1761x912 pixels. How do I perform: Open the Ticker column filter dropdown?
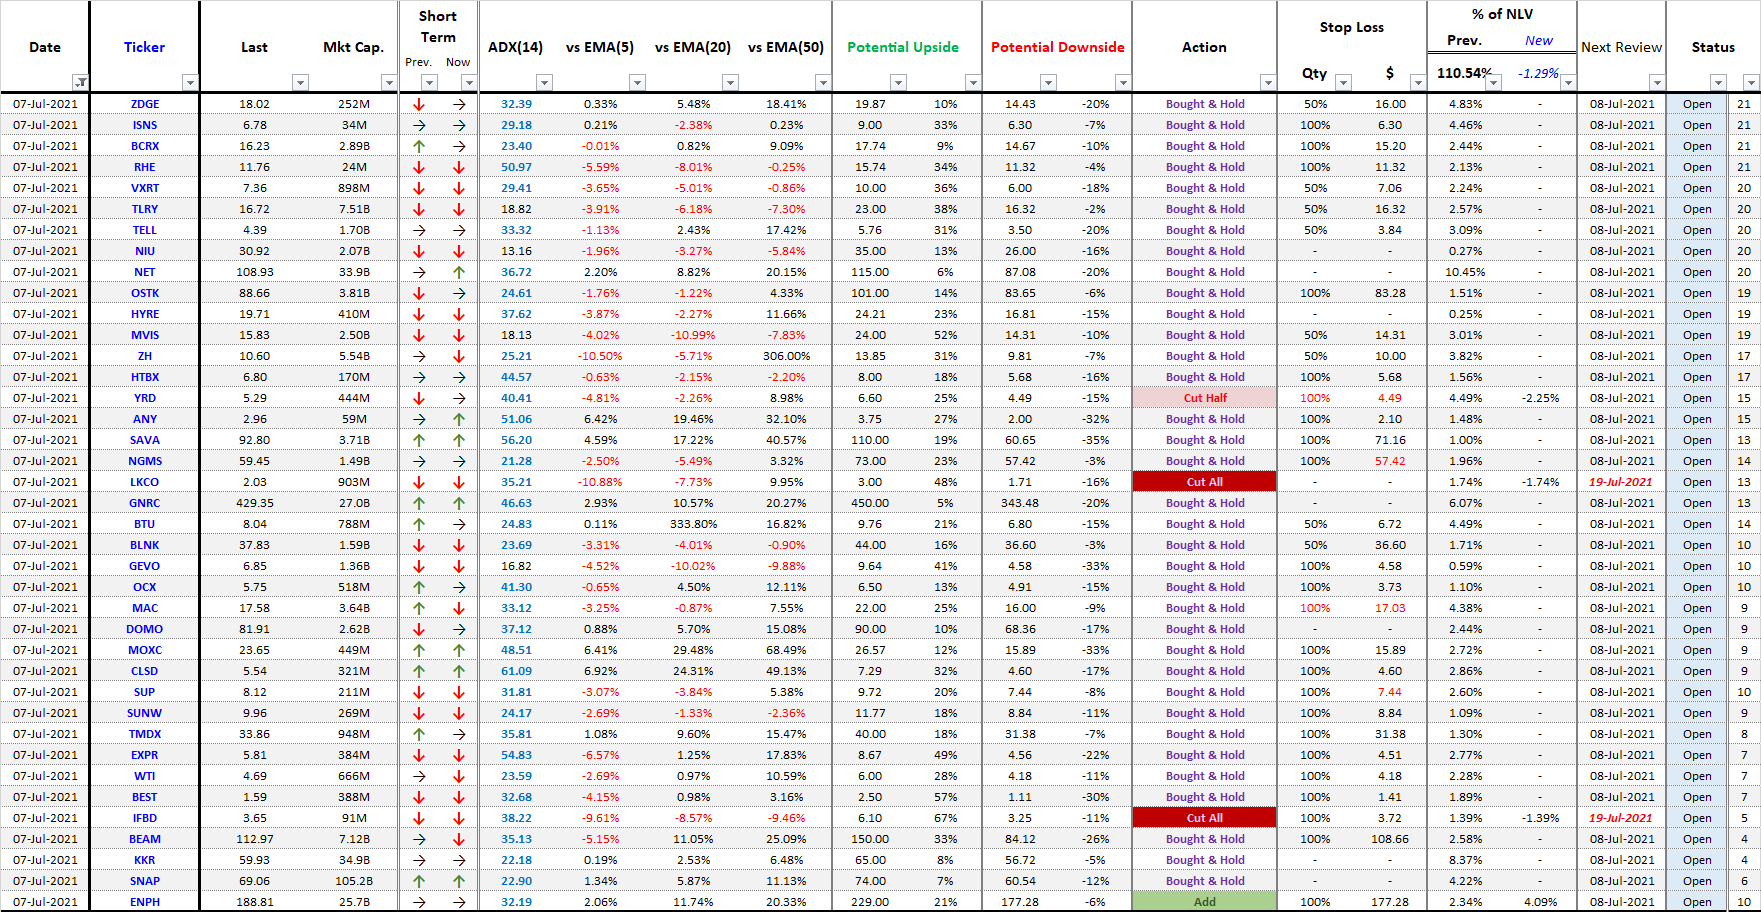click(x=190, y=82)
